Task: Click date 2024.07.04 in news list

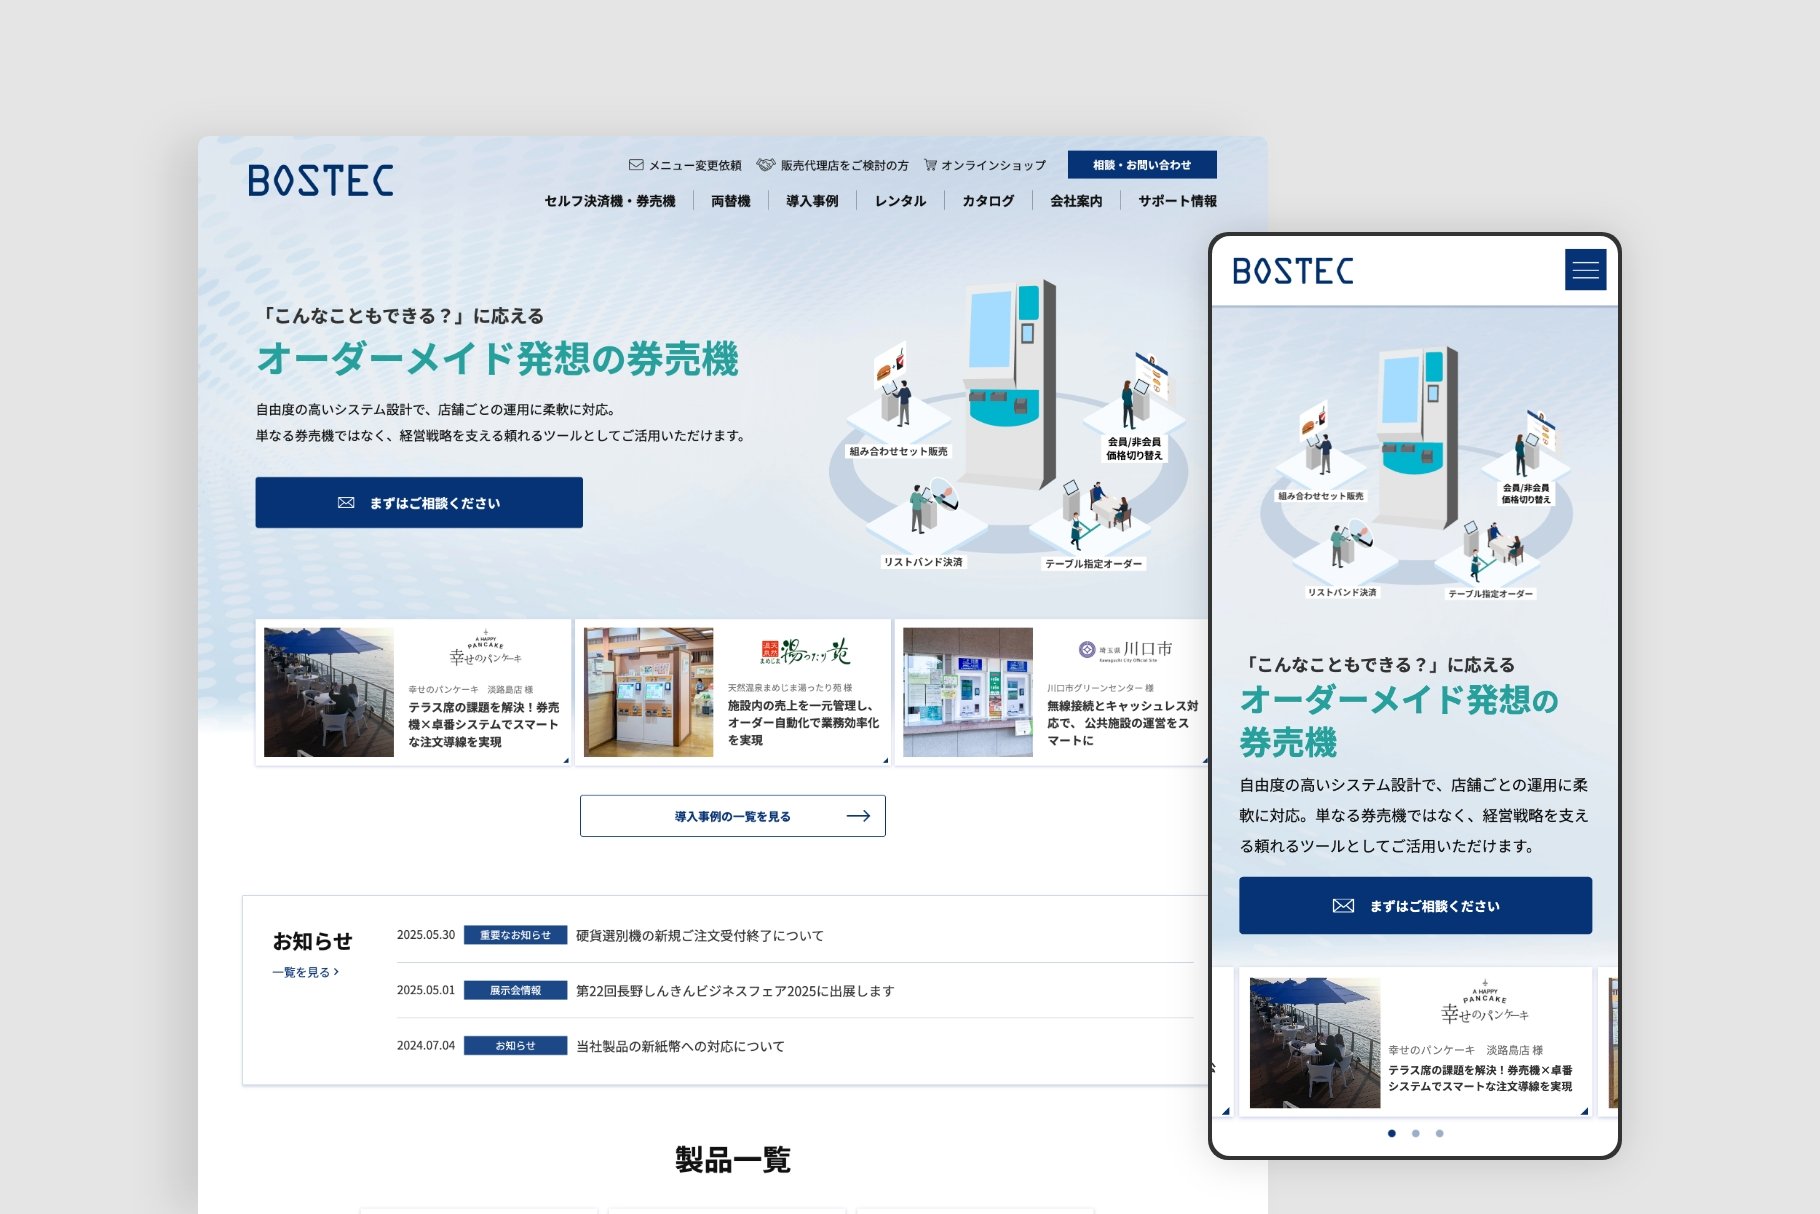Action: tap(426, 1045)
